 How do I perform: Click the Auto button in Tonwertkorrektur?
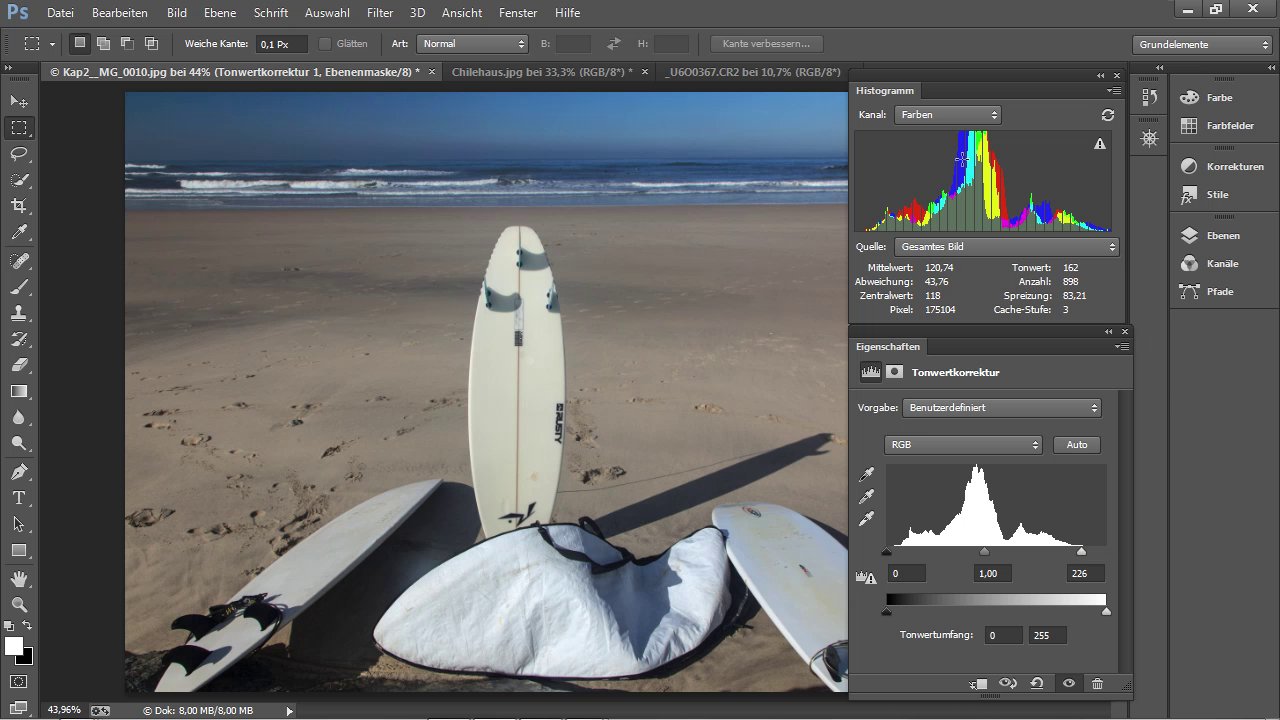click(x=1076, y=444)
